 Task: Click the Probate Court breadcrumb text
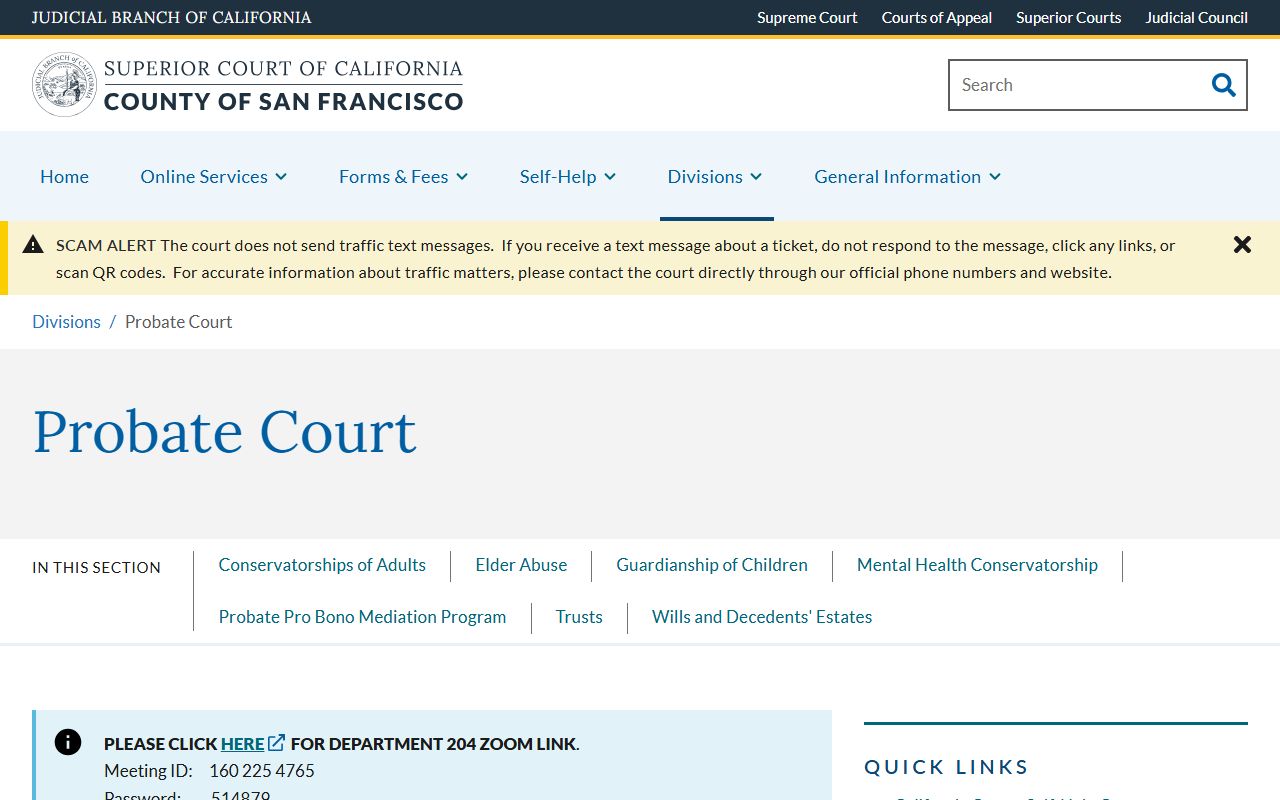(x=178, y=321)
